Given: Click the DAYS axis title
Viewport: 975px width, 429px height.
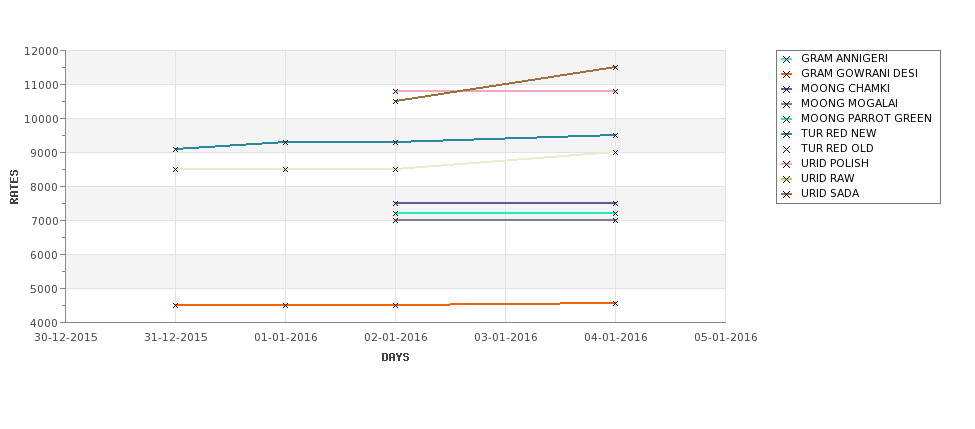Looking at the screenshot, I should [395, 358].
